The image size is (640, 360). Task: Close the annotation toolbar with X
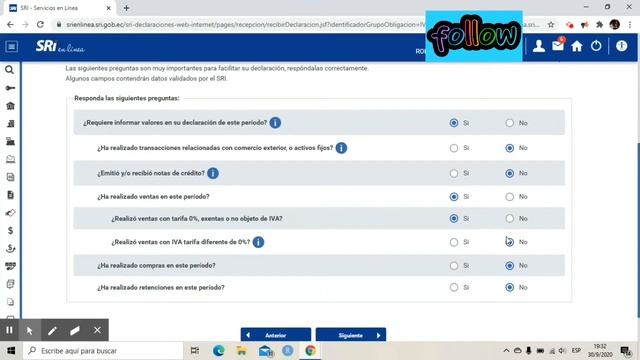click(97, 330)
